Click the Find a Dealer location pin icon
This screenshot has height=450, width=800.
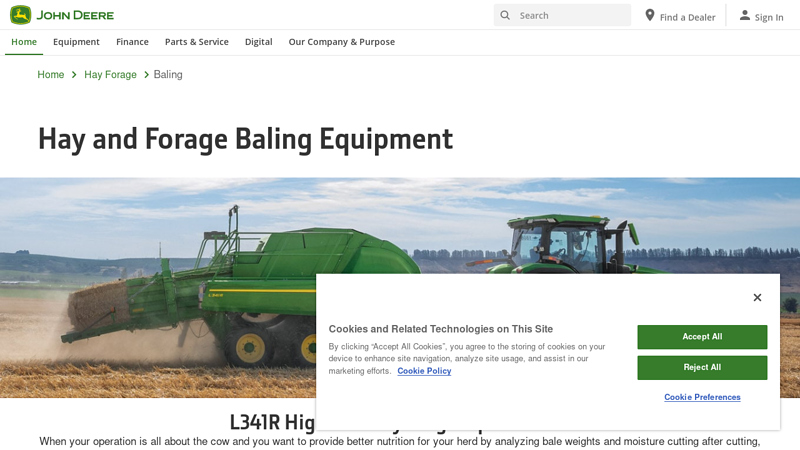649,15
